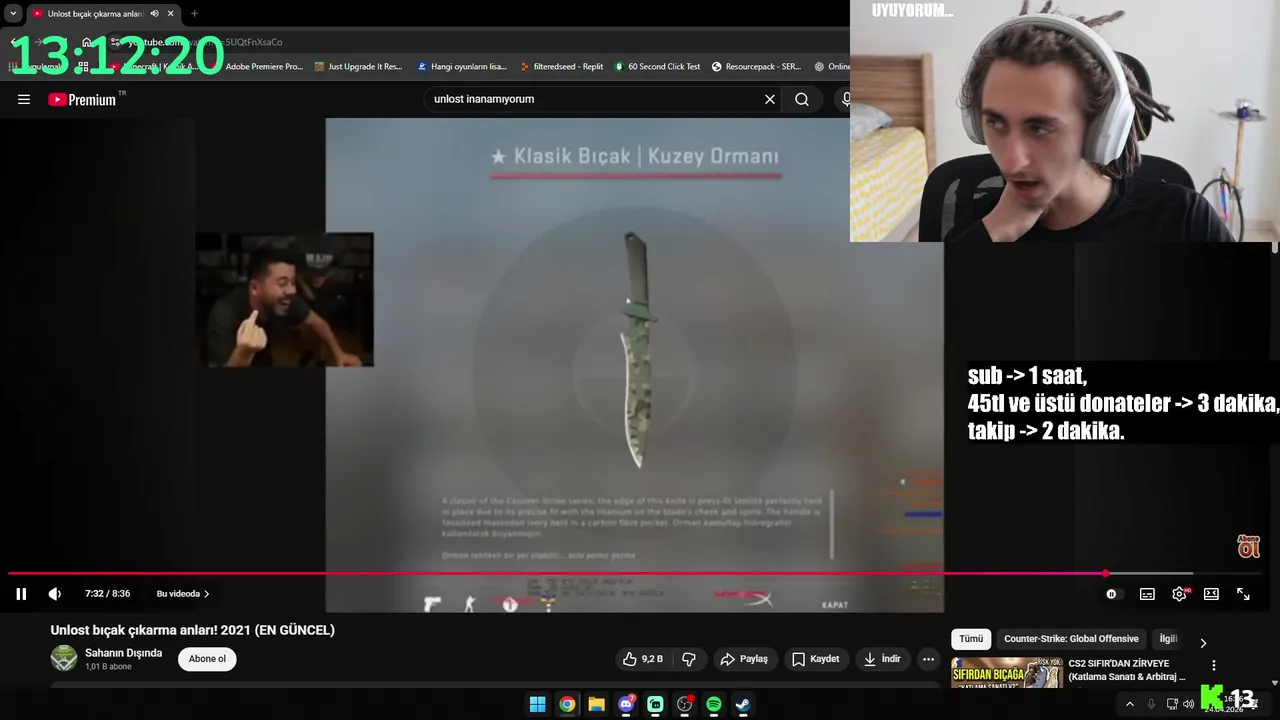Select Counter-Strike: Global Offensive chip

(x=1071, y=639)
